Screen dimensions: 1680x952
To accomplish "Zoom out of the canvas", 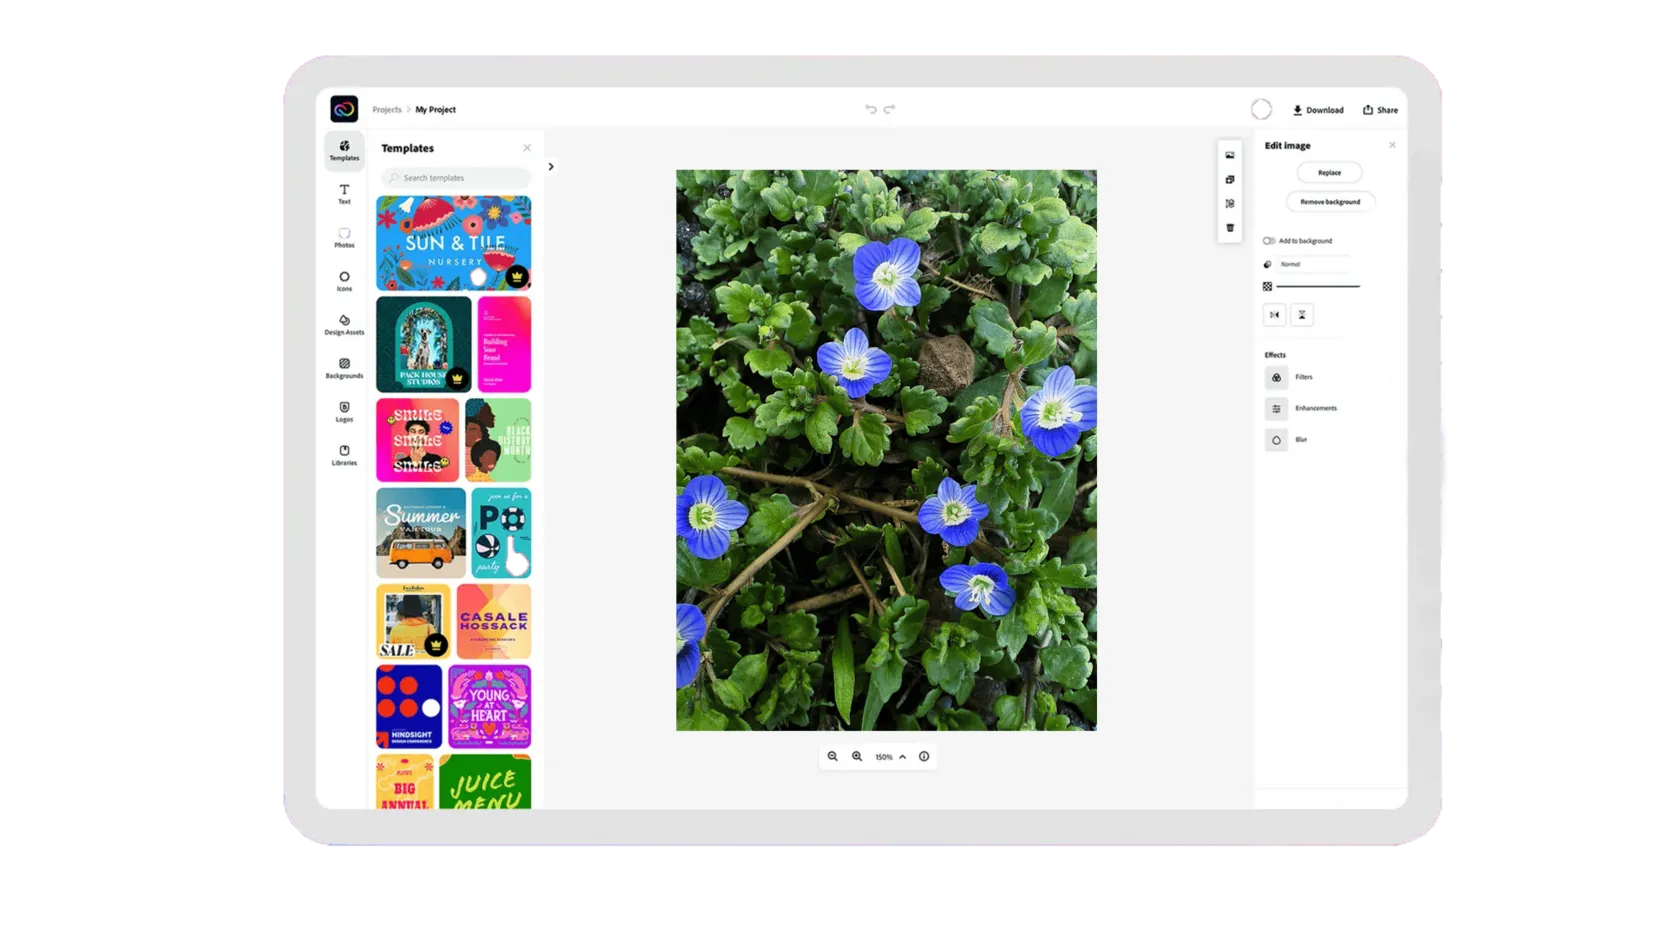I will click(832, 757).
